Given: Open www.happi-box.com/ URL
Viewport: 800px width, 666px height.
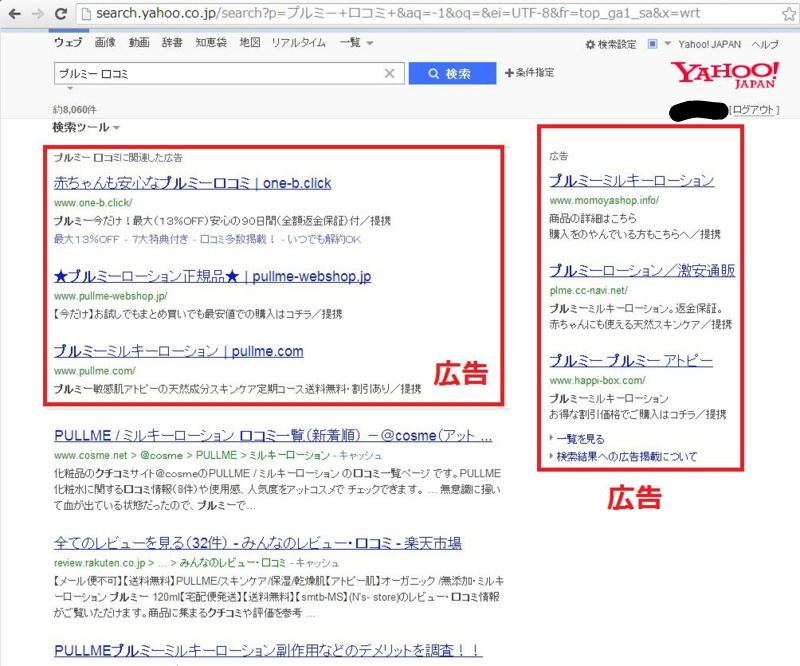Looking at the screenshot, I should (x=597, y=380).
